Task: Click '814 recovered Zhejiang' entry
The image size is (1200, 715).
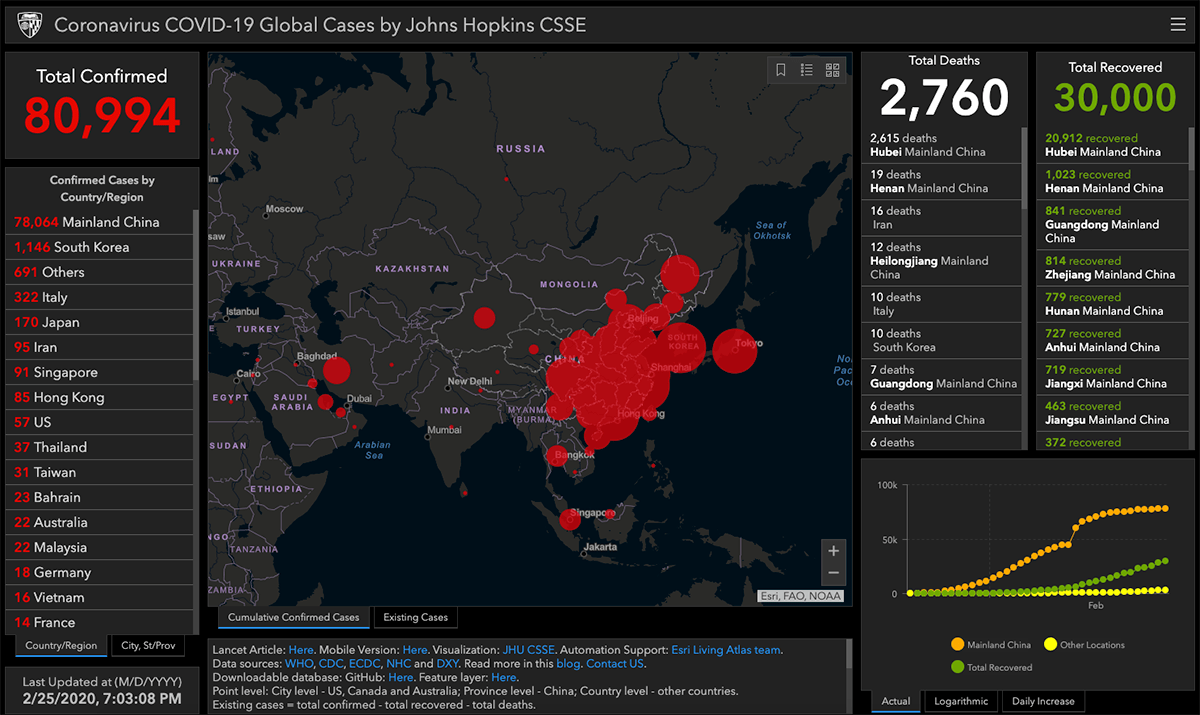Action: point(1112,267)
